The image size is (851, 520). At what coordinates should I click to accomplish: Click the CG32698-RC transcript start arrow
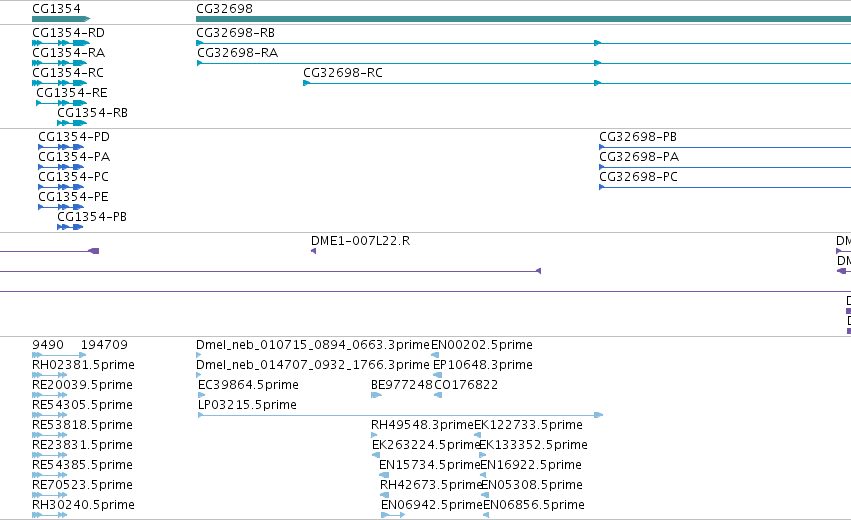[306, 83]
